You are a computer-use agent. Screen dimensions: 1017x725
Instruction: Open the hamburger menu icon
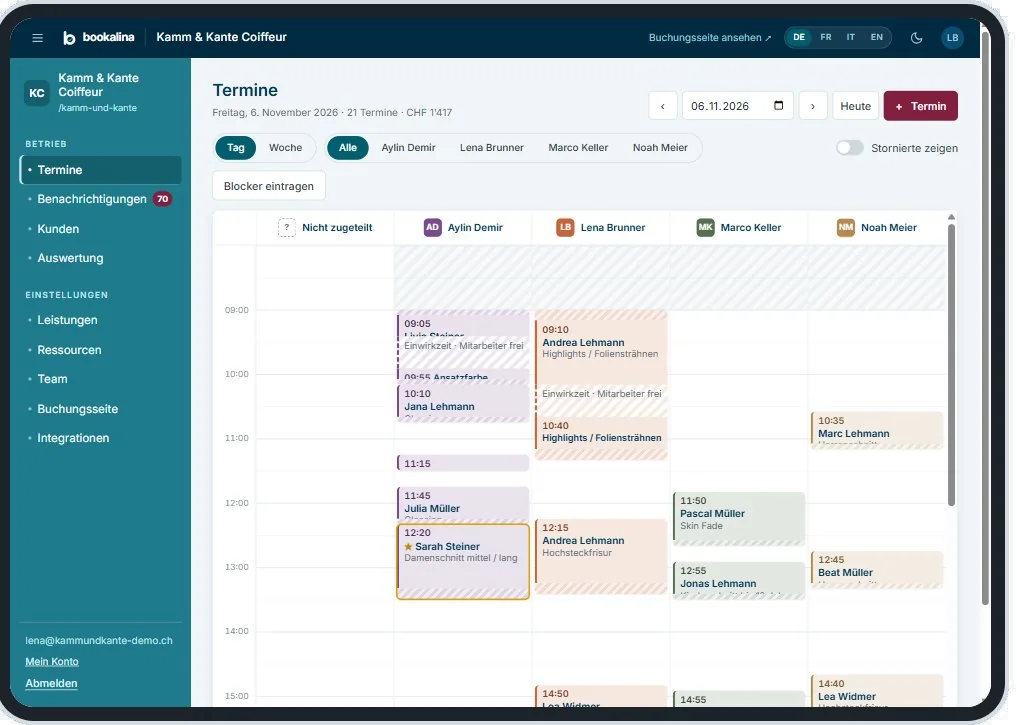[38, 38]
